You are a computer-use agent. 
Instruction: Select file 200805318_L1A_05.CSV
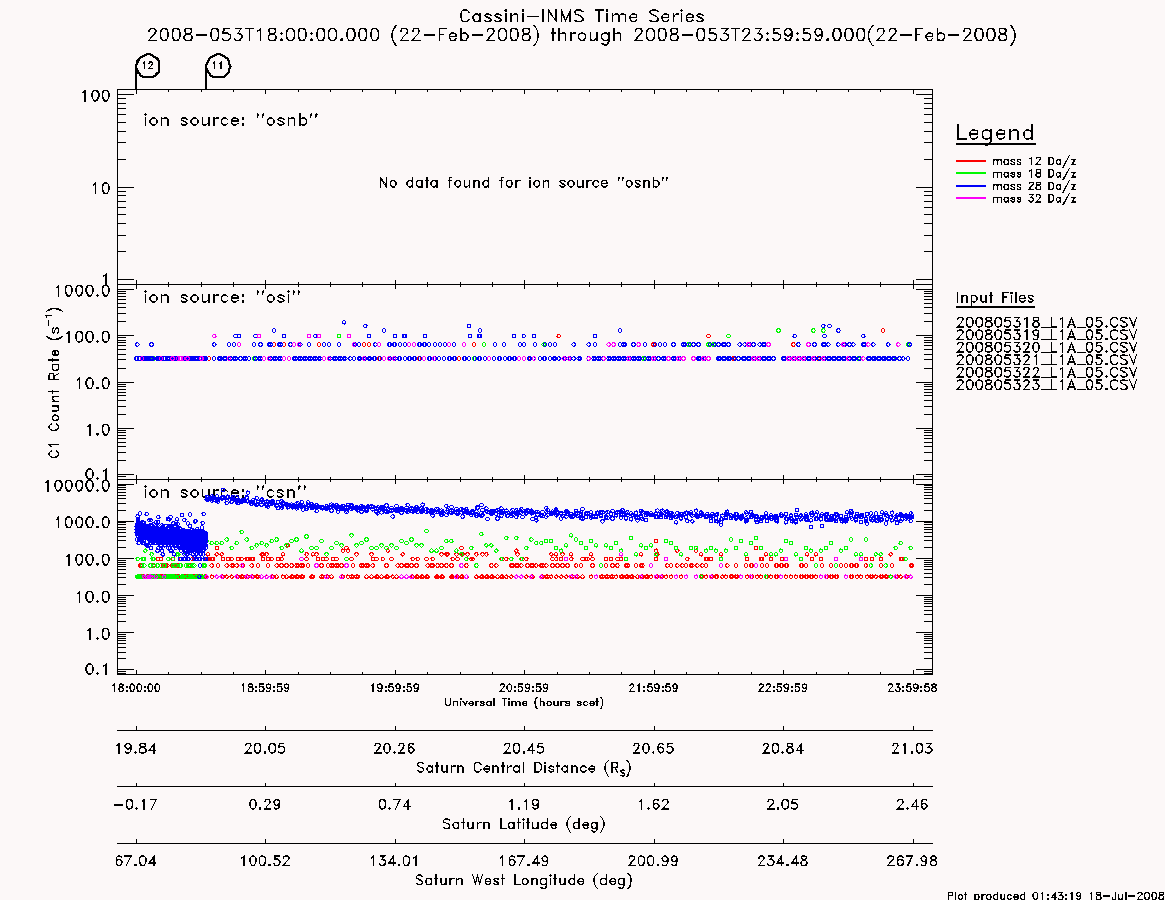click(x=1046, y=323)
